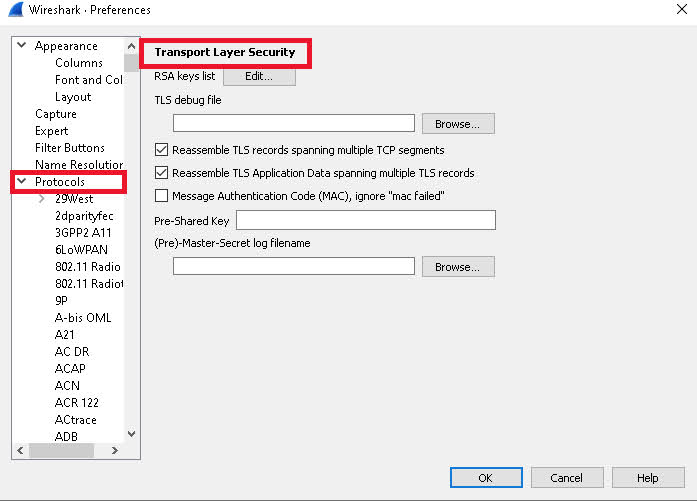697x501 pixels.
Task: Click tree horizontal scroll right arrow
Action: click(115, 450)
